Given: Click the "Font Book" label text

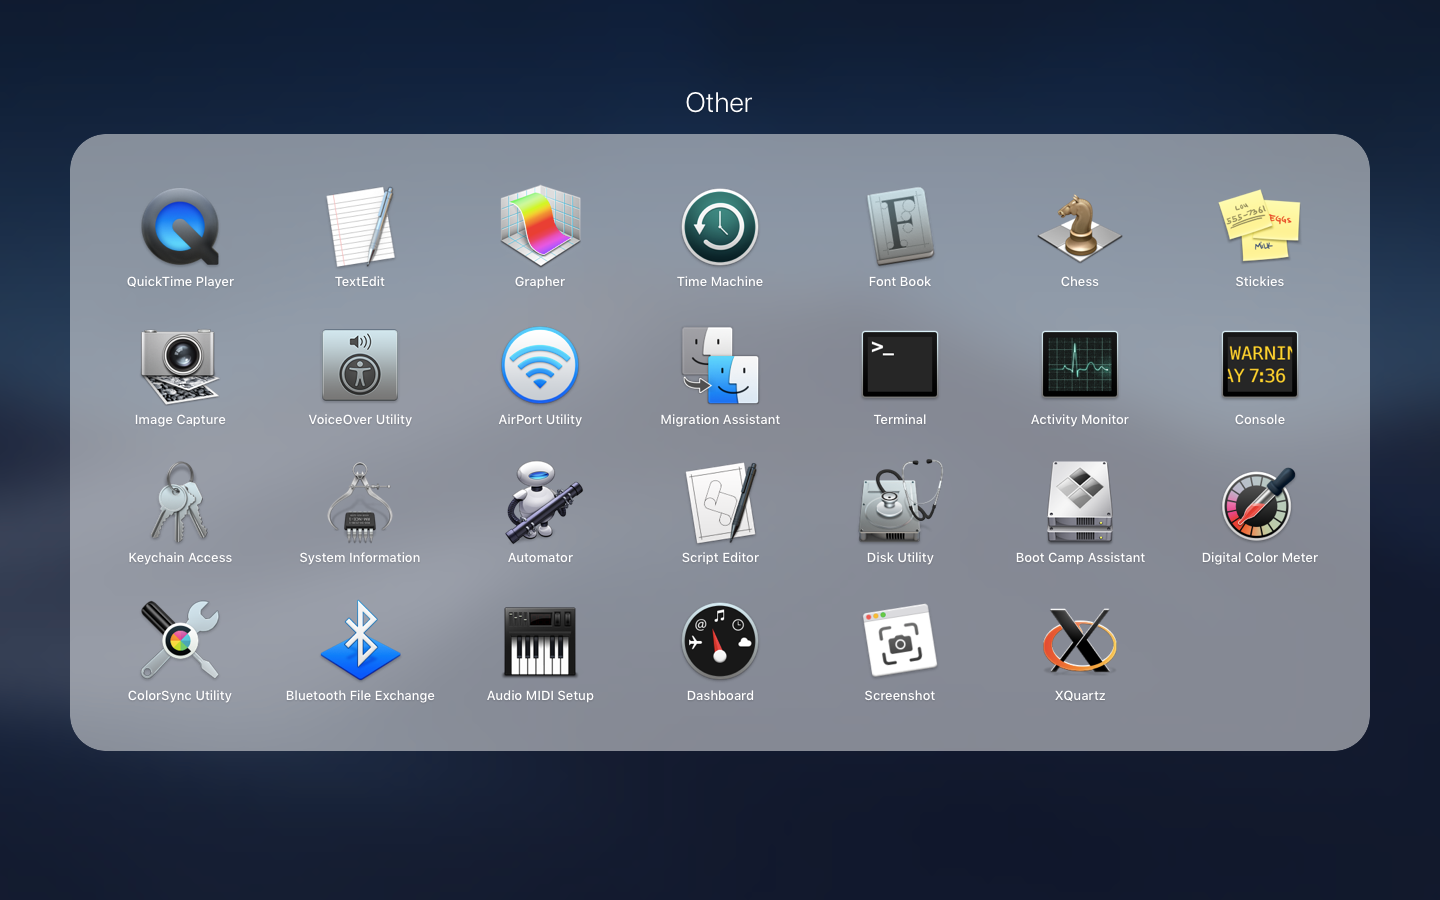Looking at the screenshot, I should (900, 282).
